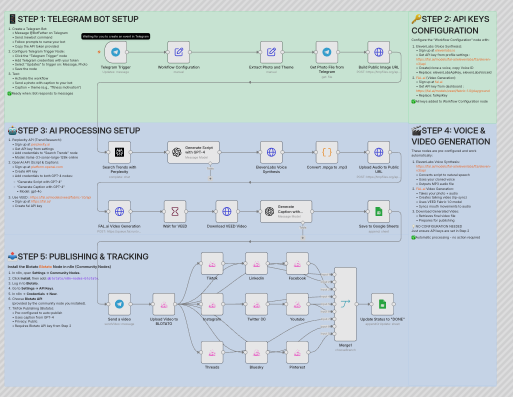Open the Threads publishing node
The width and height of the screenshot is (513, 397).
pos(212,352)
